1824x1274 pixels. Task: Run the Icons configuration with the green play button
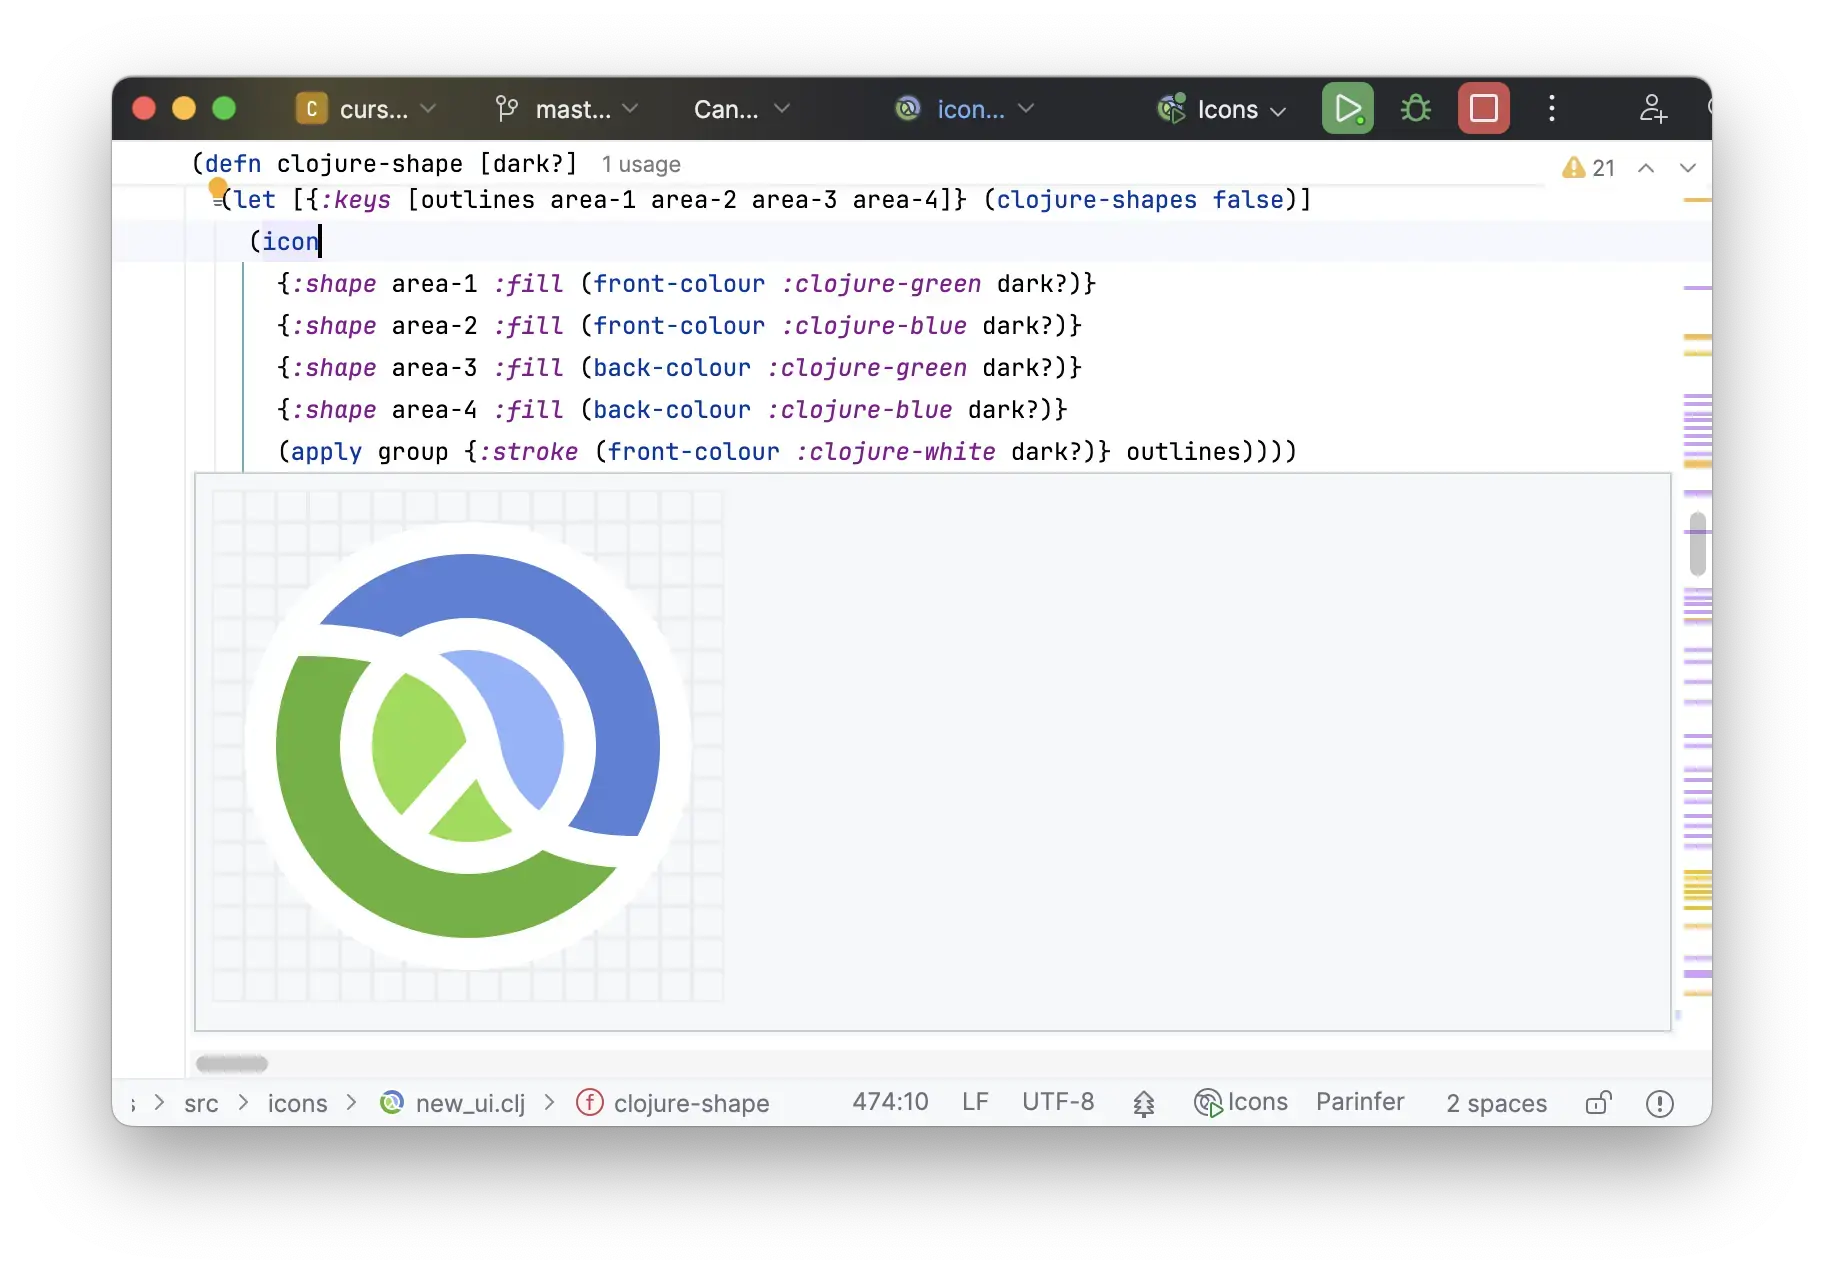(1347, 108)
